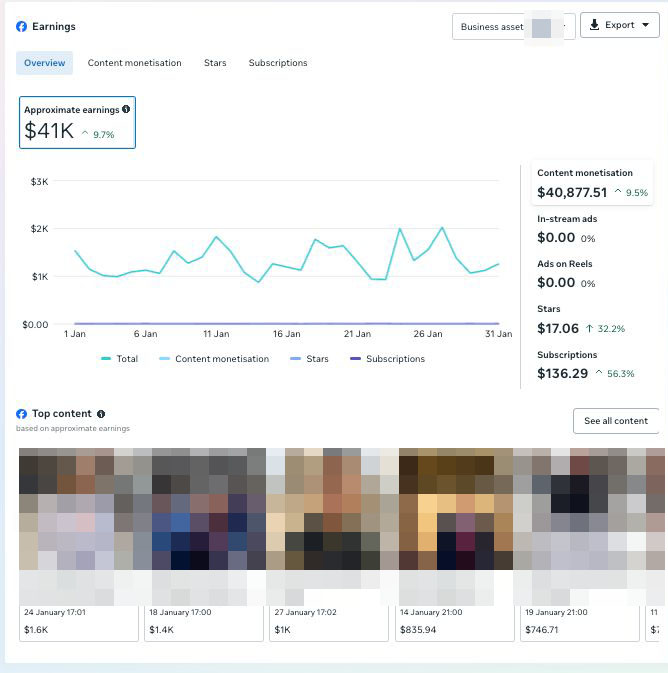Click the $1K earnings on 27 January card
Viewport: 668px width, 673px height.
click(x=282, y=630)
